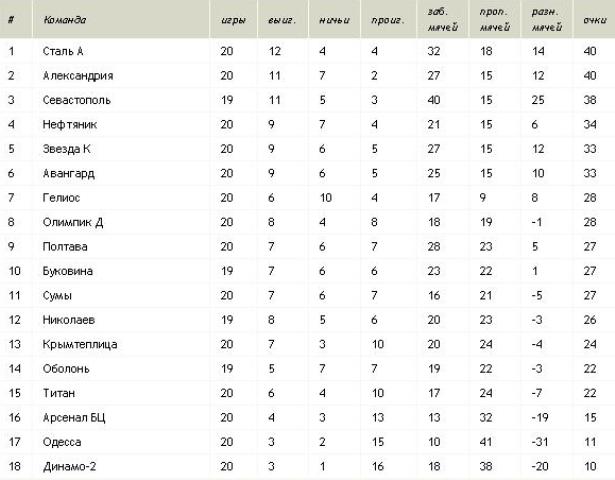This screenshot has height=480, width=615.
Task: Click the разн. мячей column header
Action: coord(547,20)
